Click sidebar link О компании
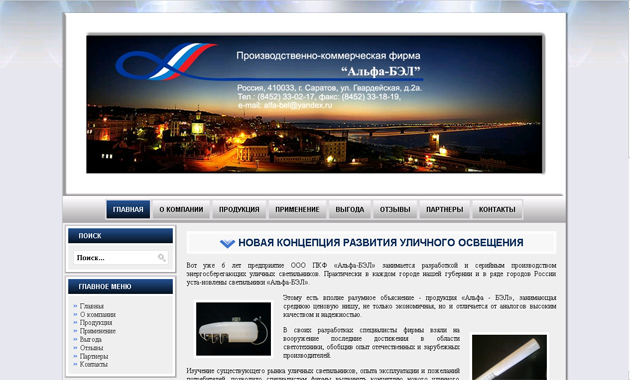The height and width of the screenshot is (380, 630). [98, 315]
